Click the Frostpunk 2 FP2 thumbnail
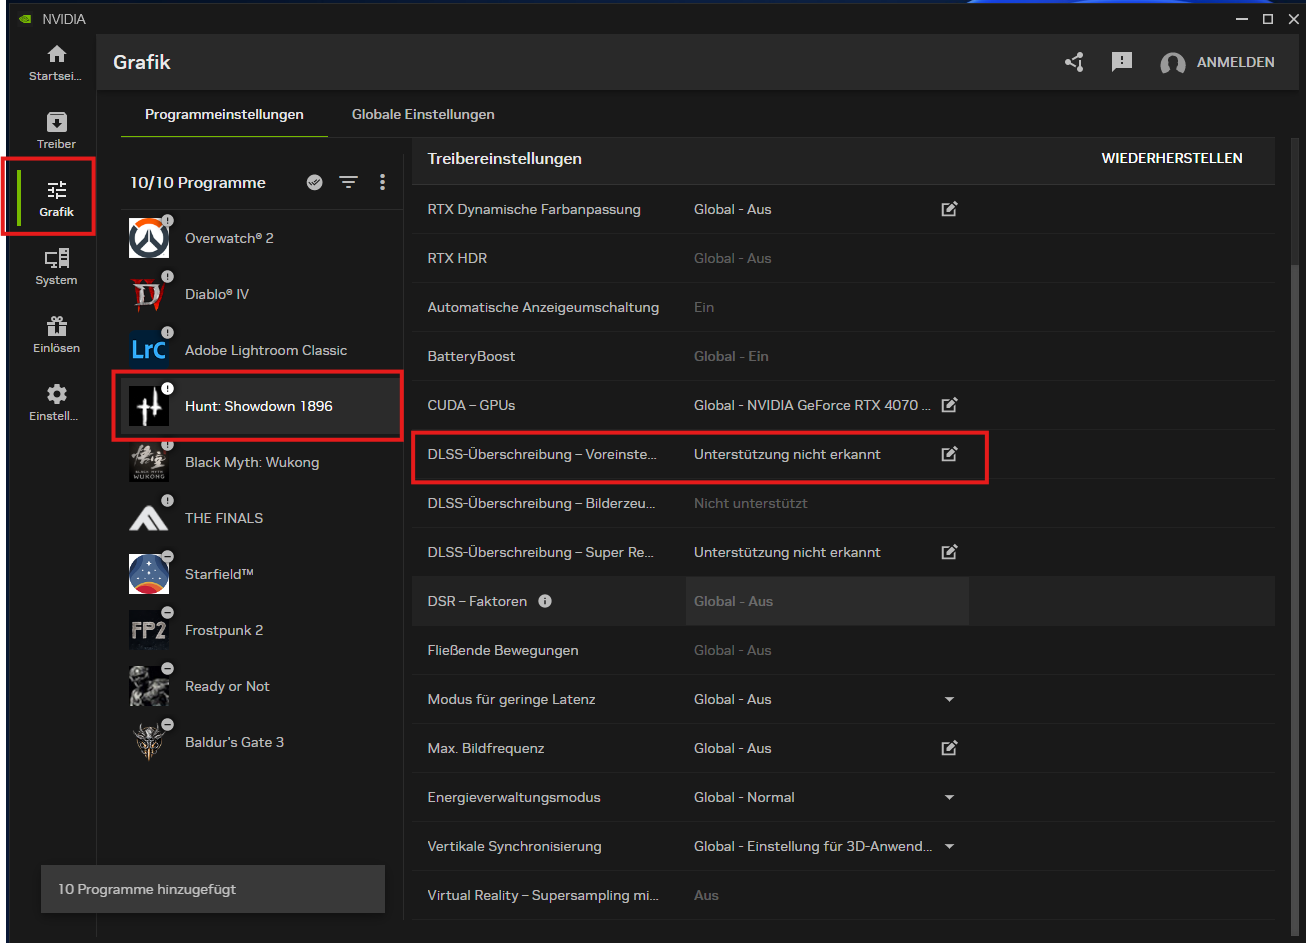Screen dimensions: 1306x943 (x=149, y=630)
